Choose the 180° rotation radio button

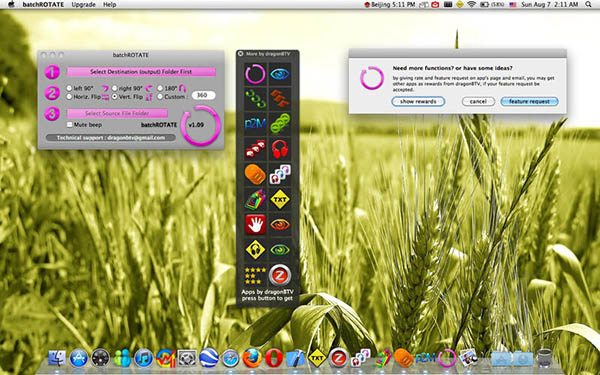pos(160,88)
